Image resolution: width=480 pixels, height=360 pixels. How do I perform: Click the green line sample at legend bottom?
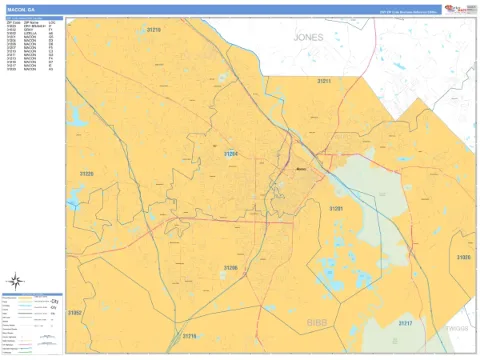tap(25, 352)
